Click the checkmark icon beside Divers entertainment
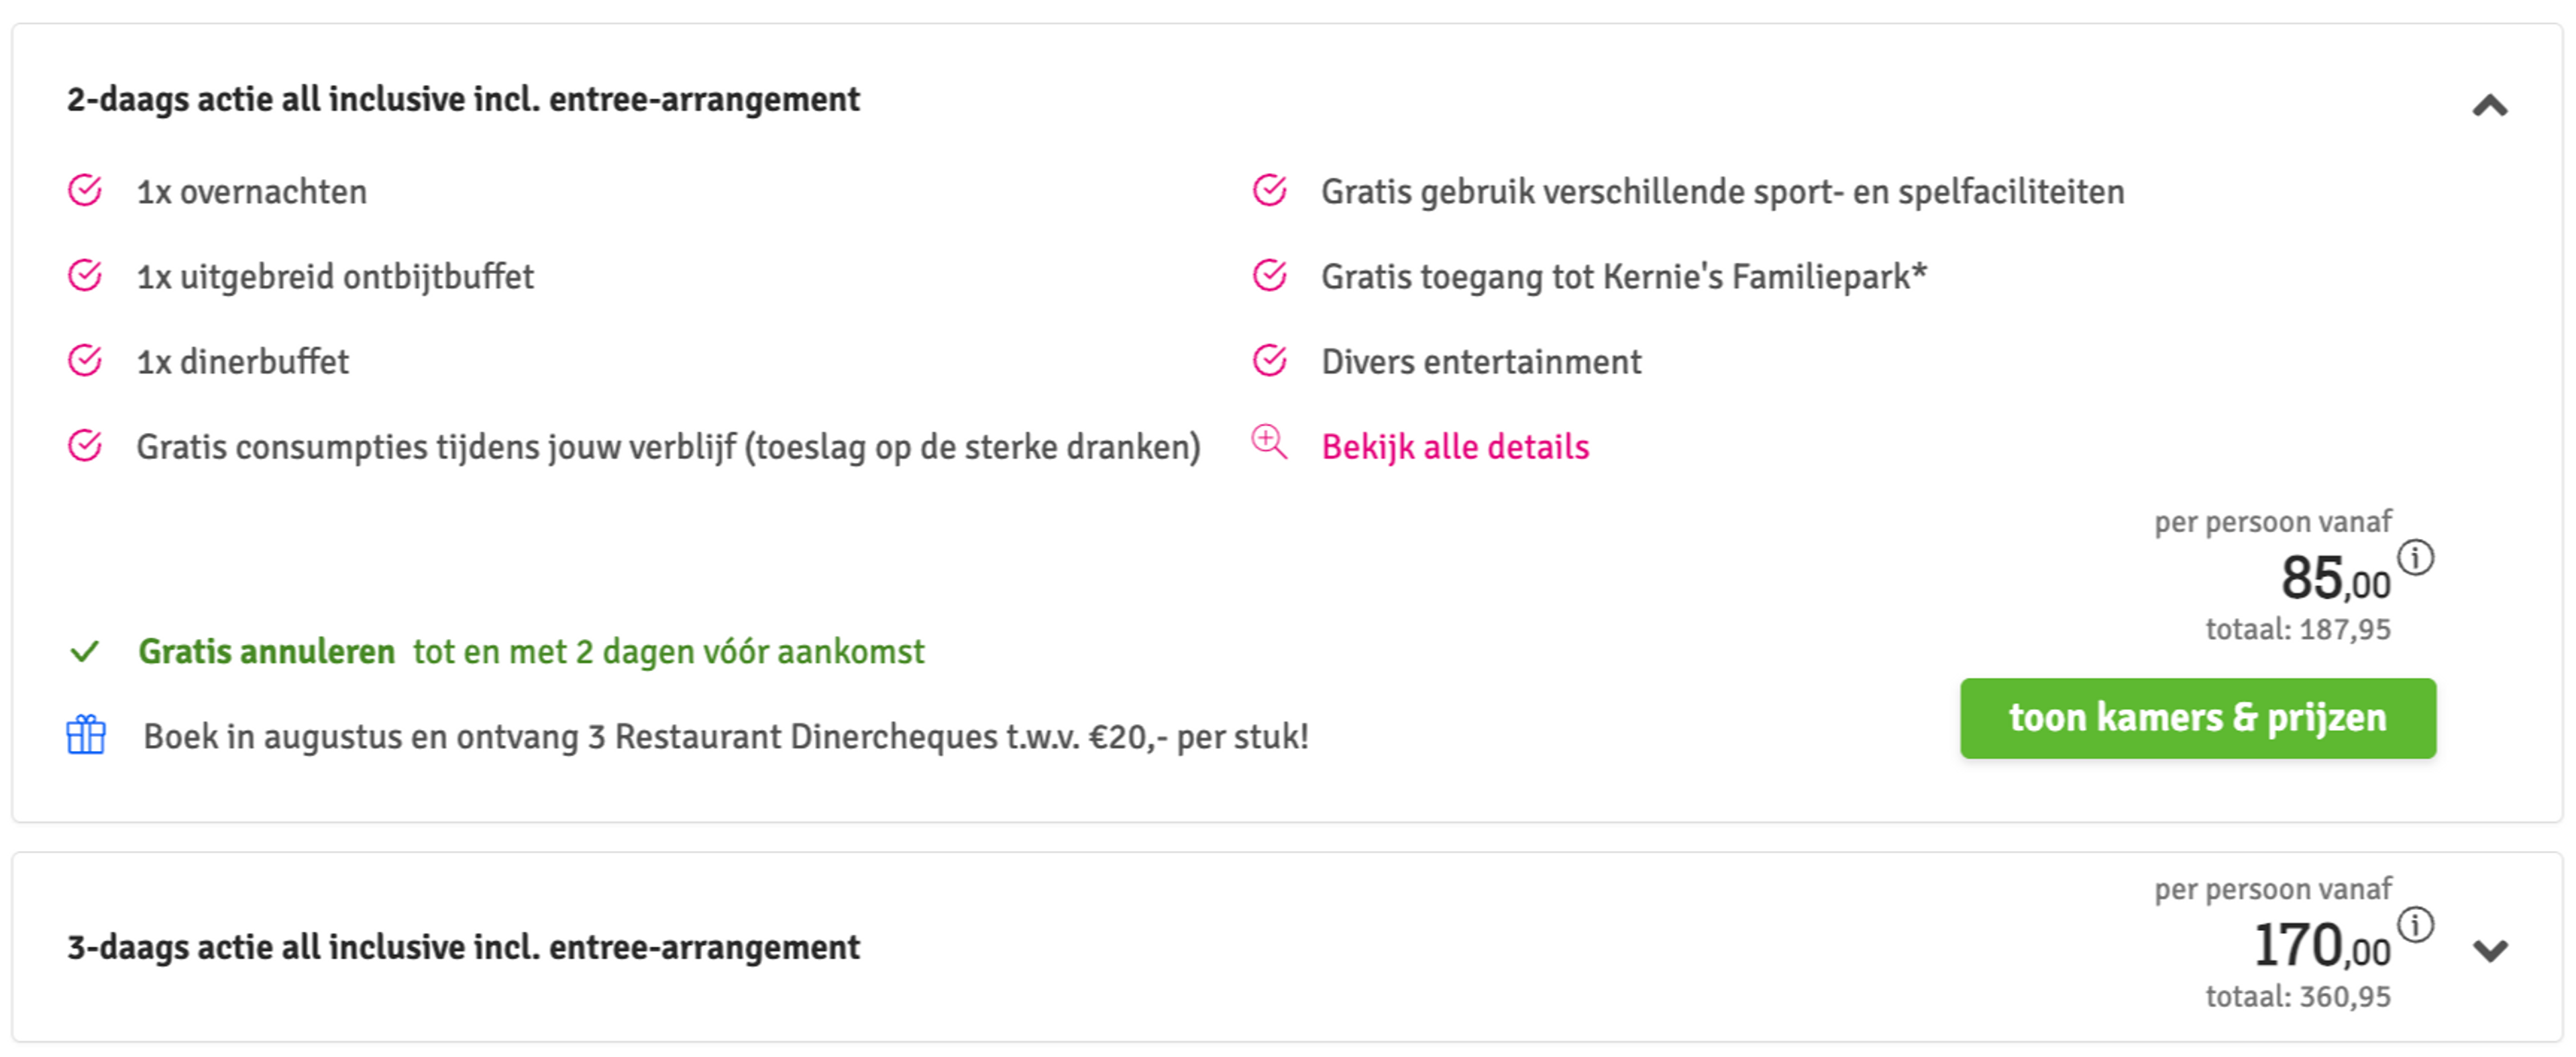 coord(1270,360)
